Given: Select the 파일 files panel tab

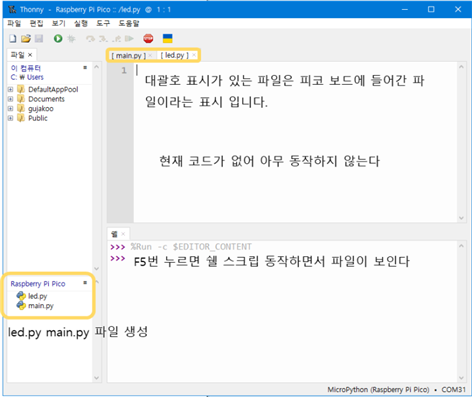Looking at the screenshot, I should click(x=18, y=55).
